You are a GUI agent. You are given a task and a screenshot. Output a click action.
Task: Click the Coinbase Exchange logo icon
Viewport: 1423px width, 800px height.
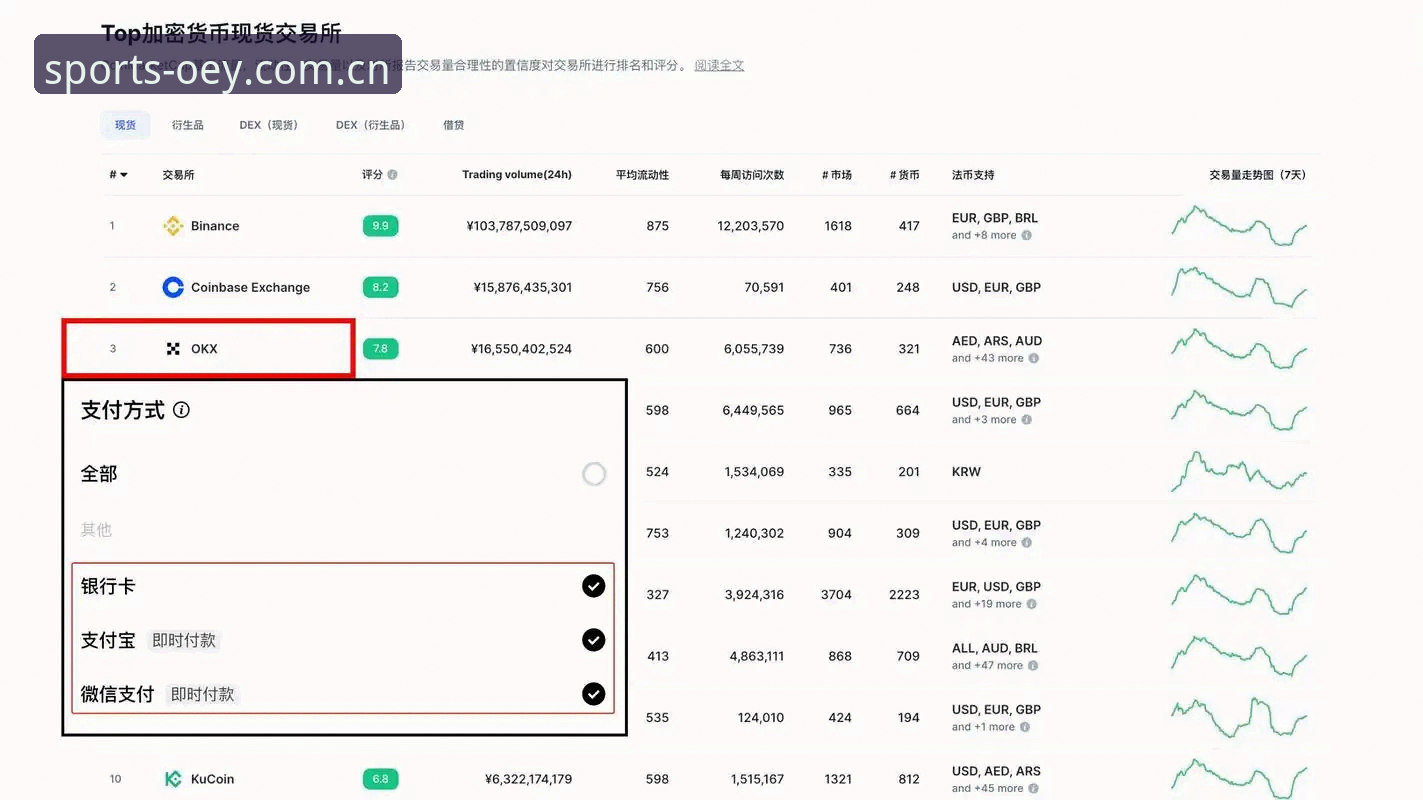coord(173,287)
